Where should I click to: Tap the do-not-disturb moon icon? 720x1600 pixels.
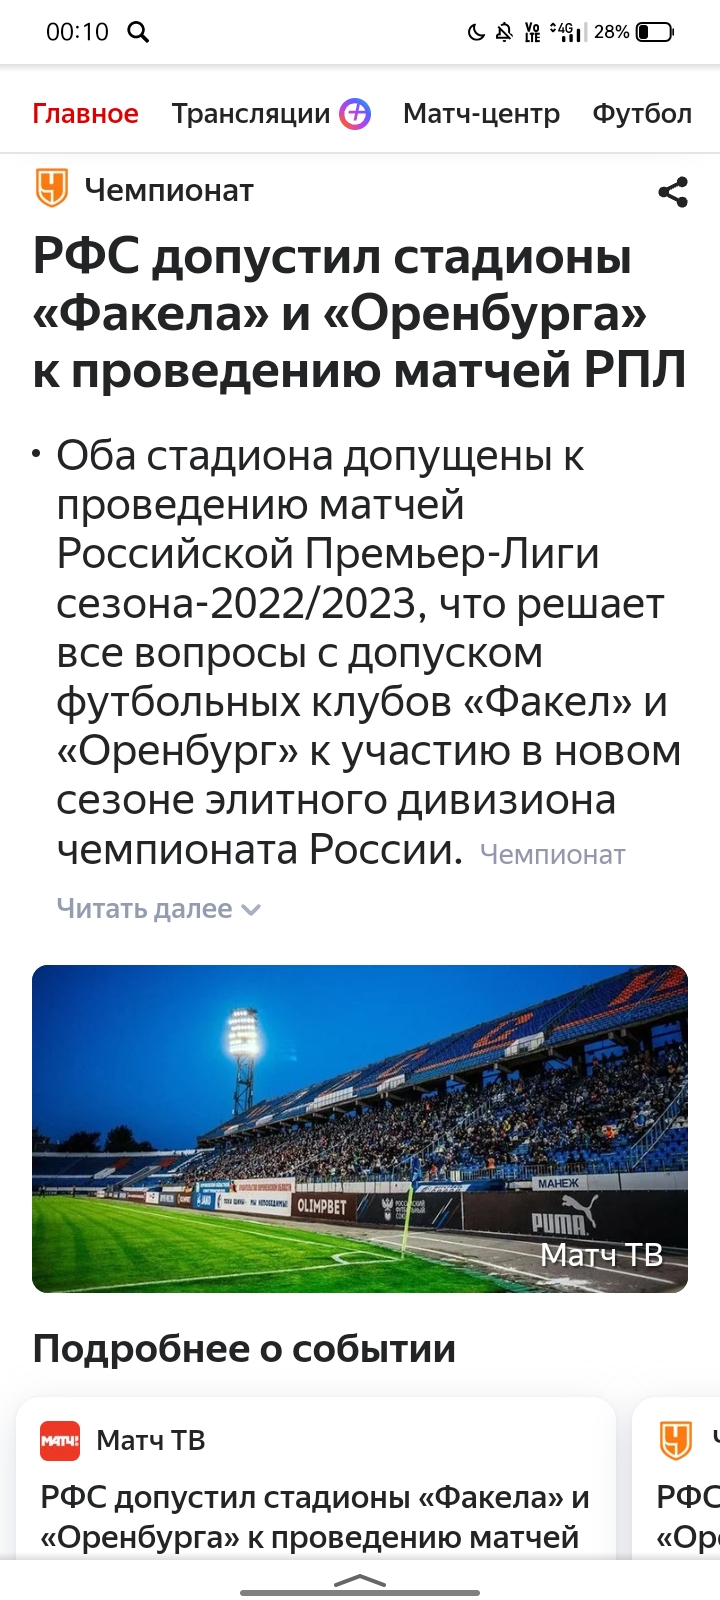point(476,32)
